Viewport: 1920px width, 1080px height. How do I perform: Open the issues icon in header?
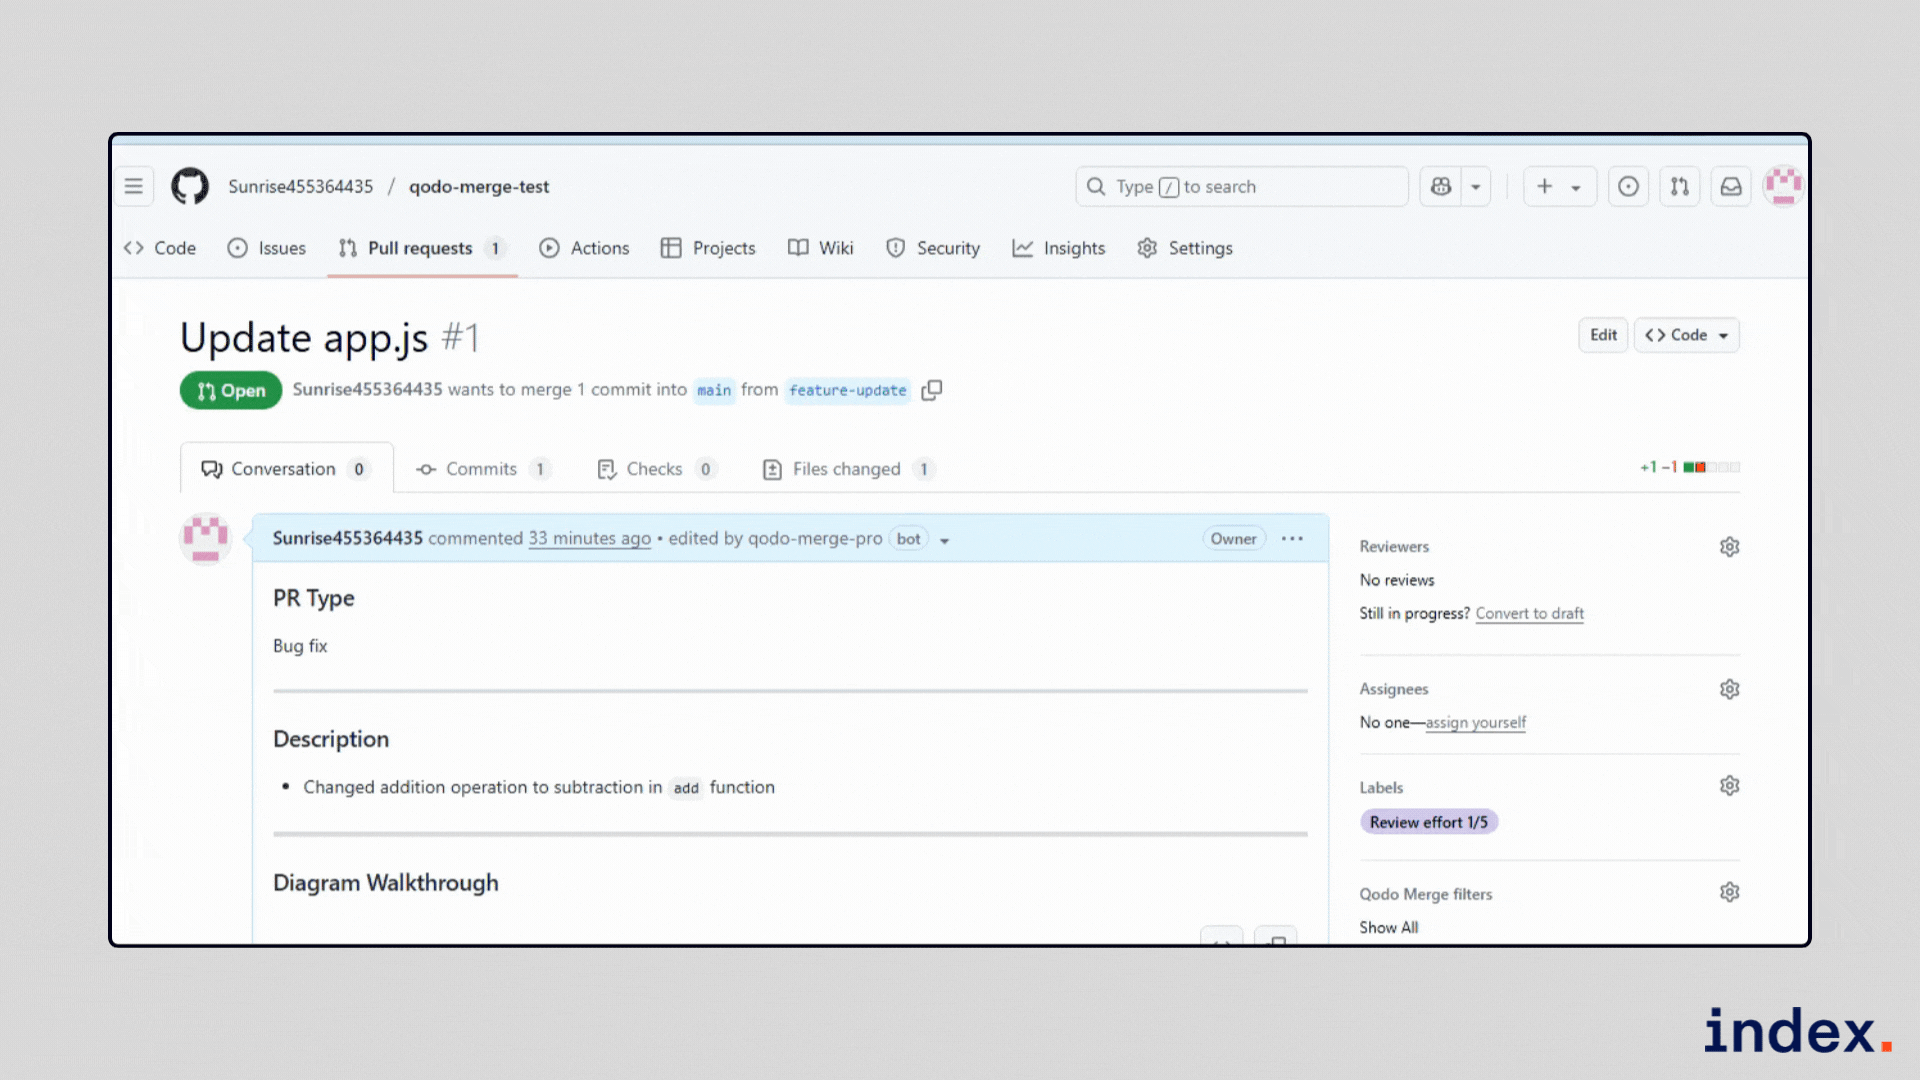(x=1628, y=186)
